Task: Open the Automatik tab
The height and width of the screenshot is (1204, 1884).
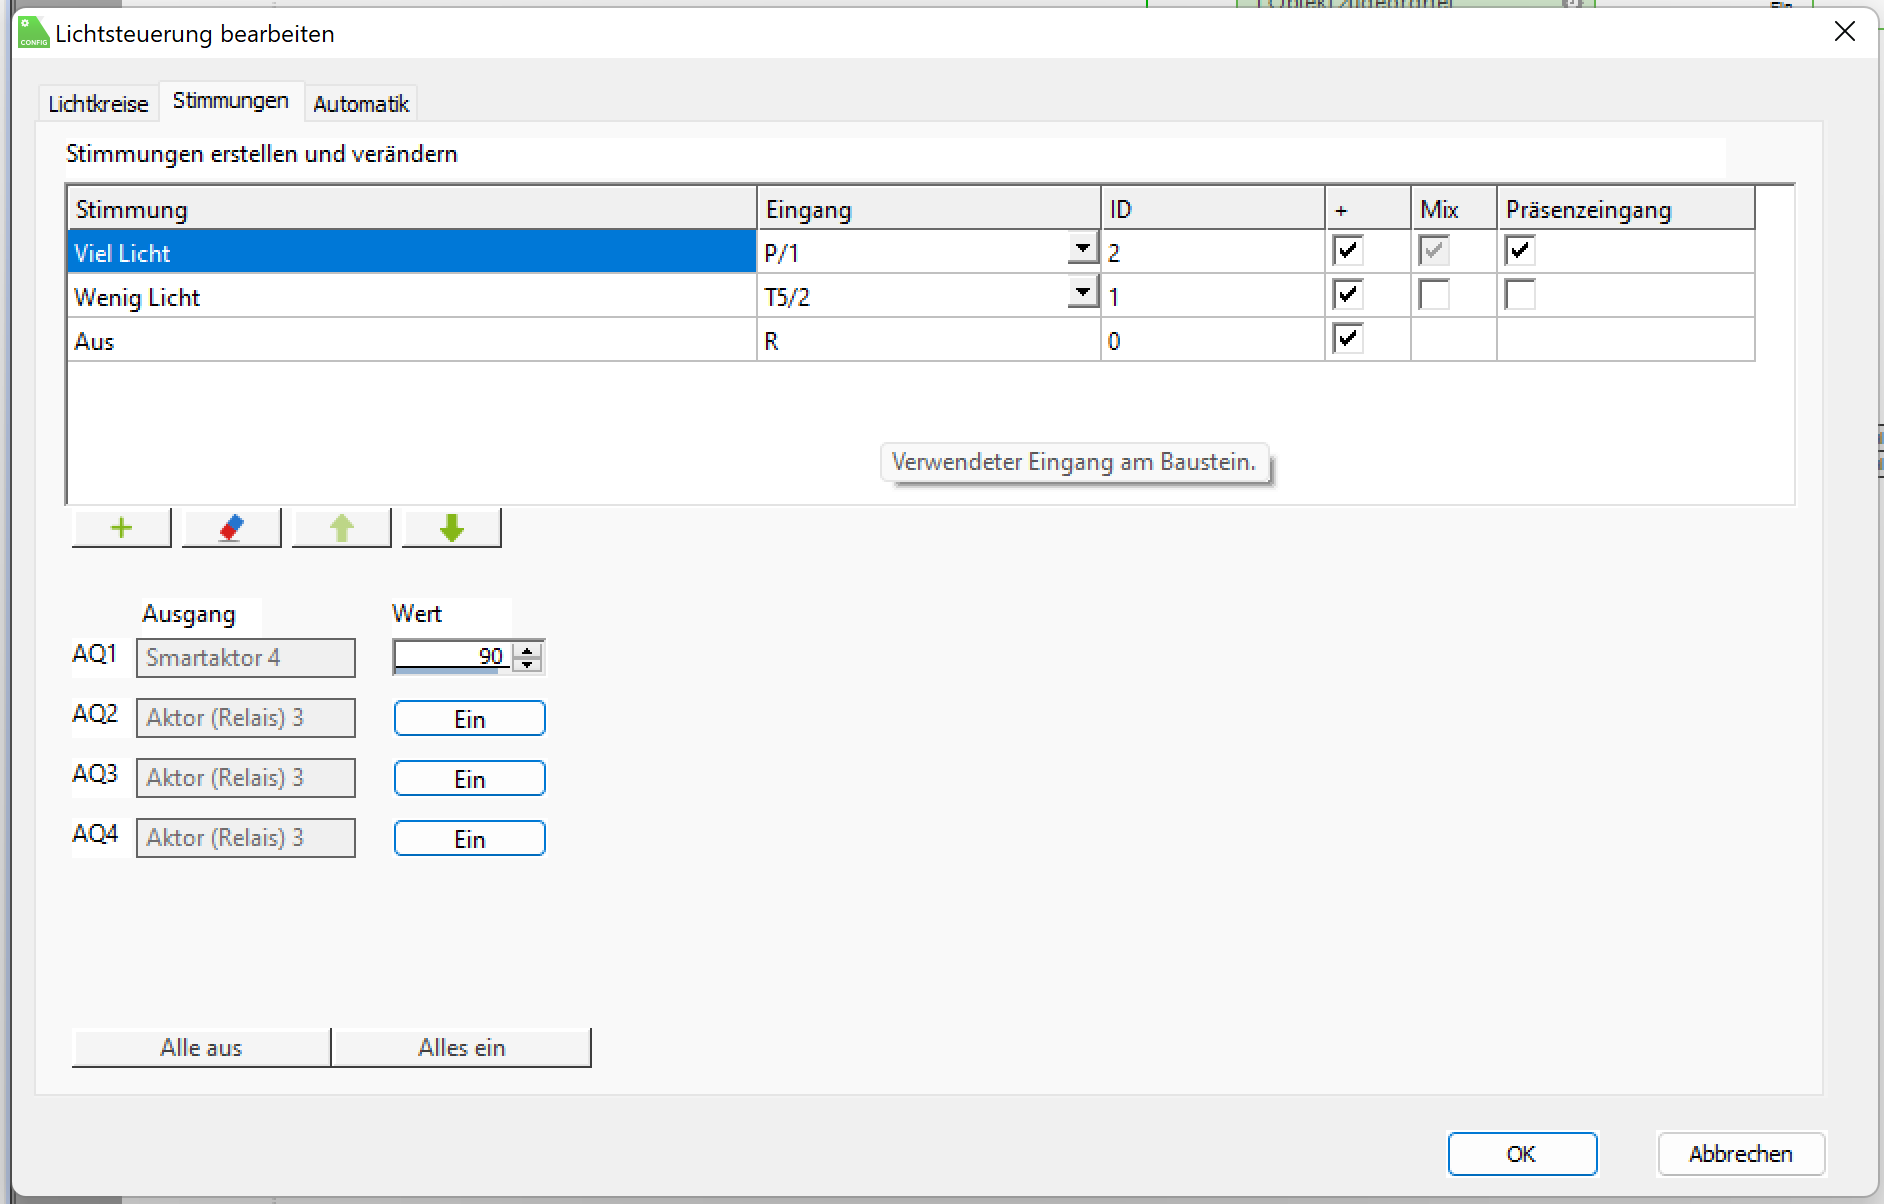Action: 361,104
